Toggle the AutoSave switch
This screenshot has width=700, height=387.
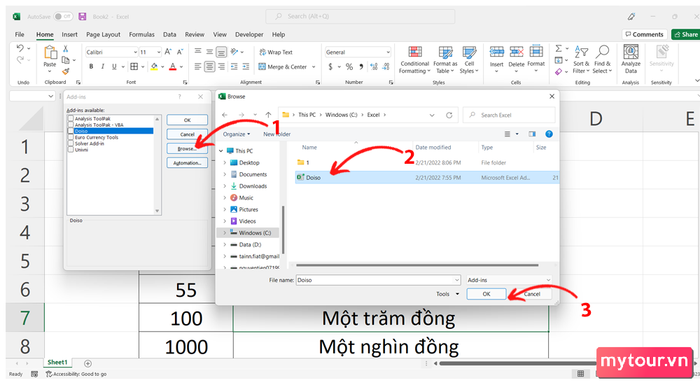point(63,17)
